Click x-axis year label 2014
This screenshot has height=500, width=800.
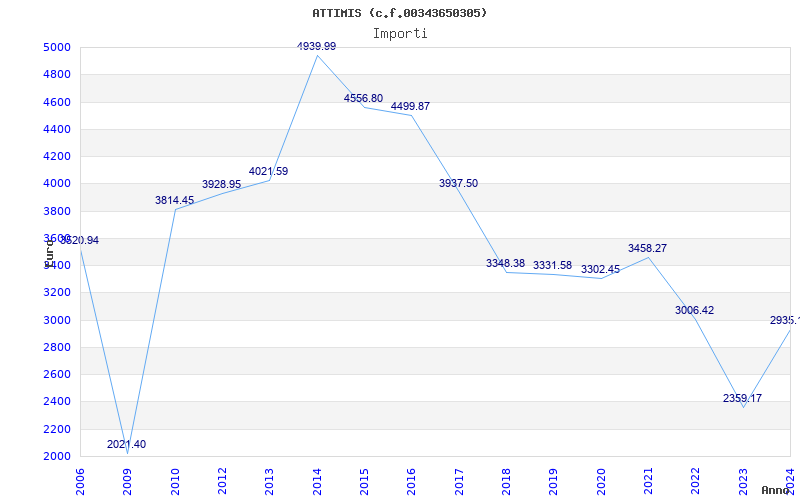coord(317,482)
